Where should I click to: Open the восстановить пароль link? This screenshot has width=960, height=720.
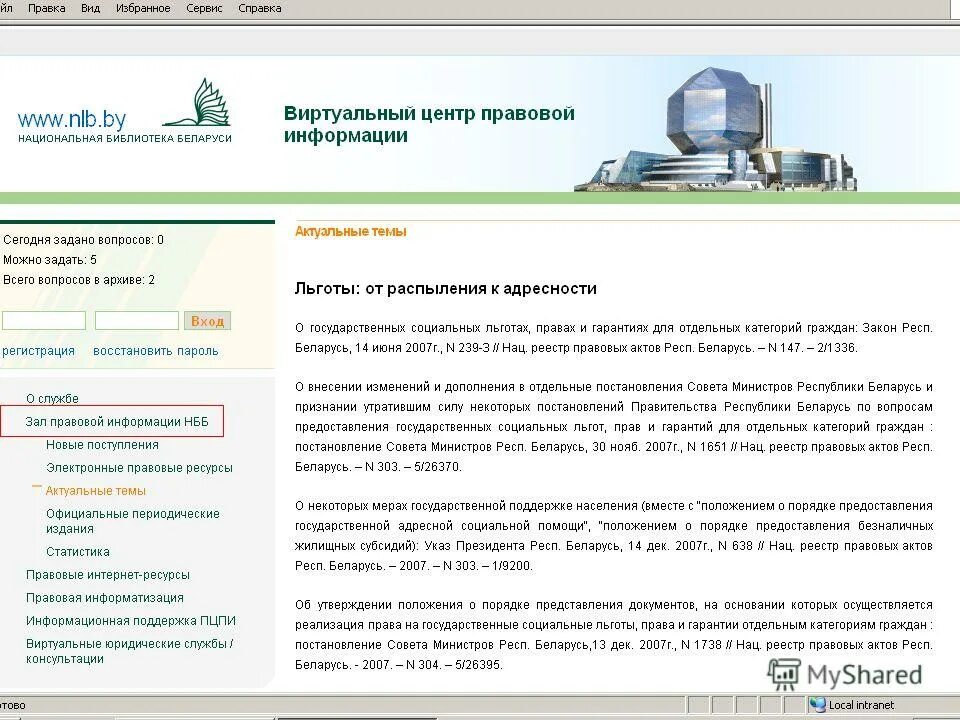pyautogui.click(x=156, y=351)
